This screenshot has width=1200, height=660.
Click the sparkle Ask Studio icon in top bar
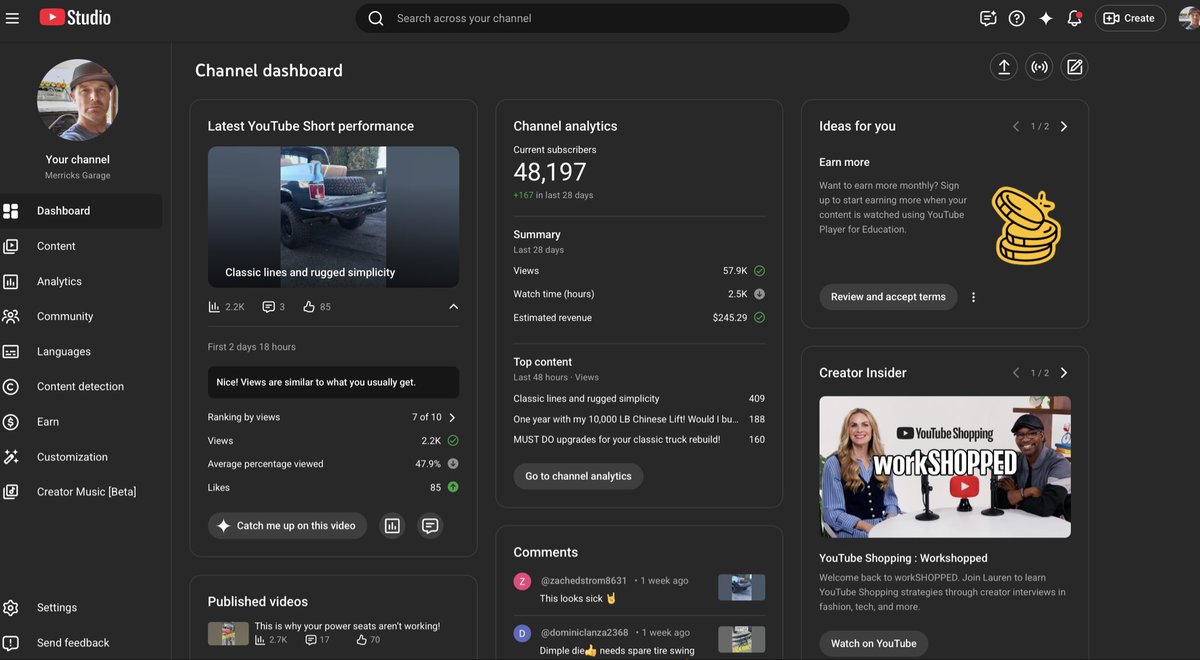coord(1046,18)
